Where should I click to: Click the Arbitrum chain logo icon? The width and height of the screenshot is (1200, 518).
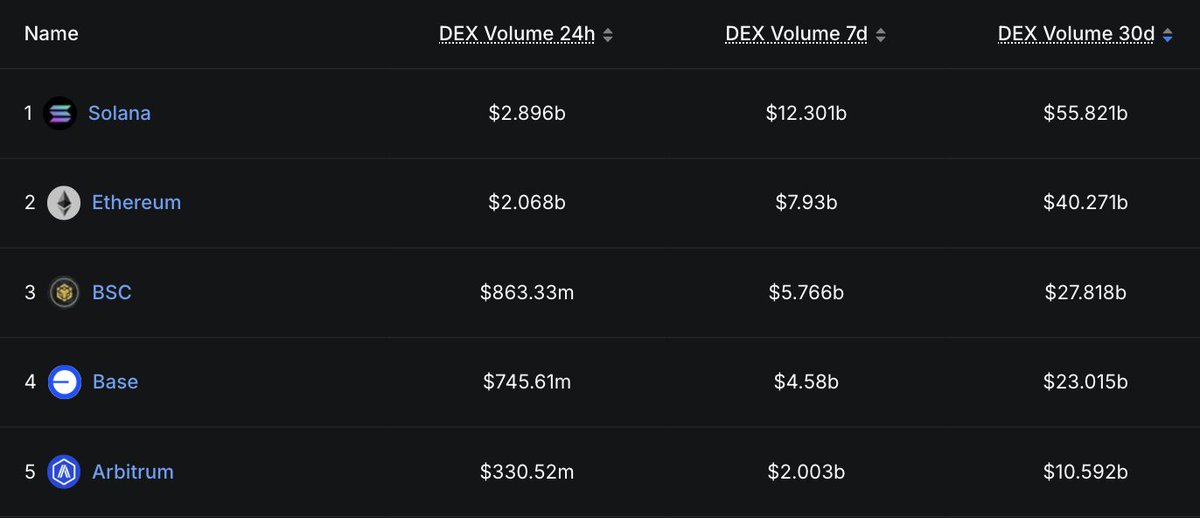pos(64,471)
